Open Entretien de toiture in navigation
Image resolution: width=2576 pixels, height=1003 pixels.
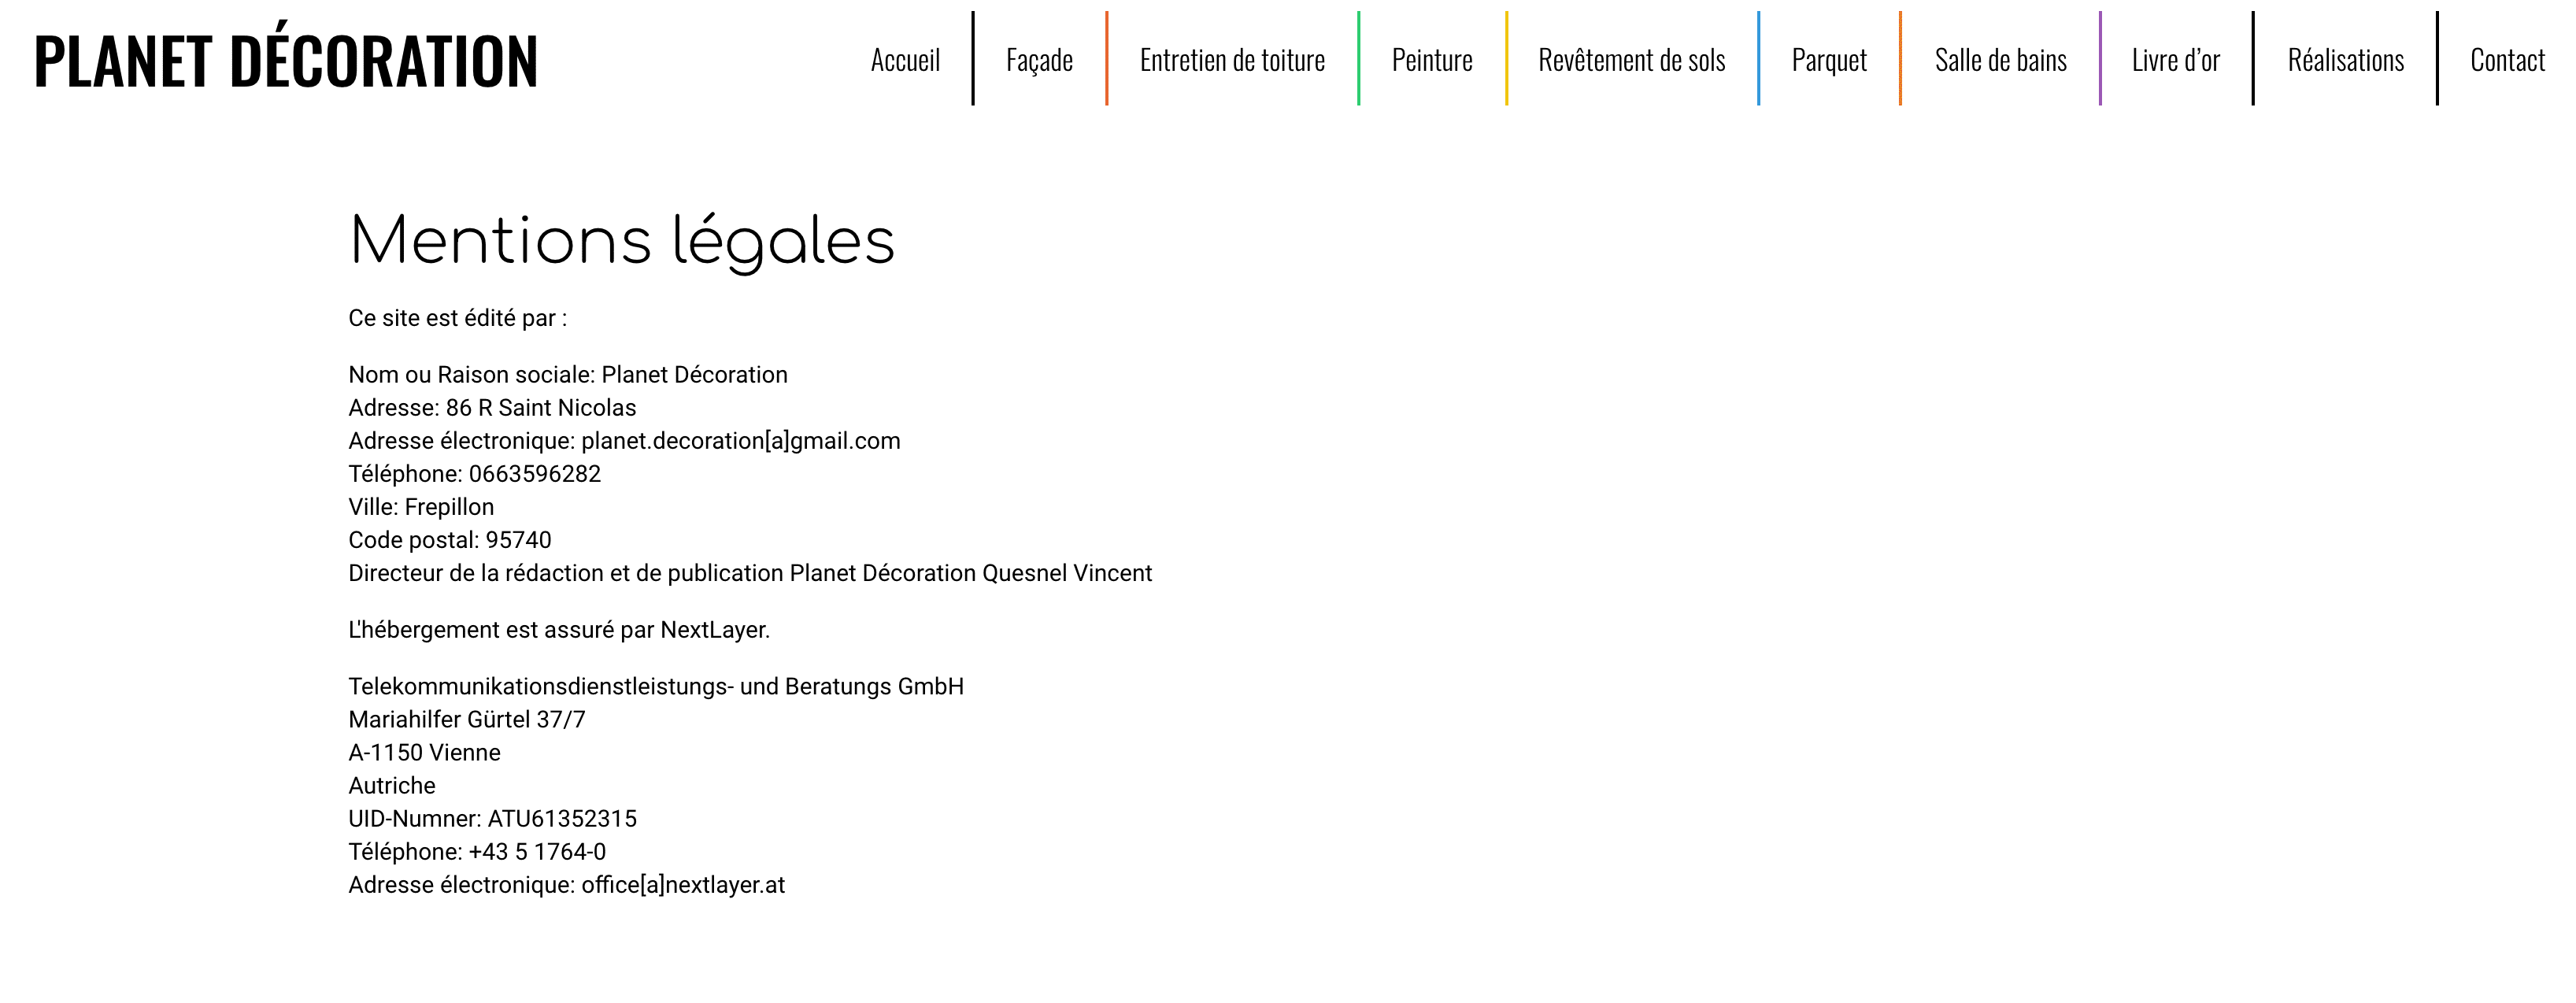point(1232,61)
